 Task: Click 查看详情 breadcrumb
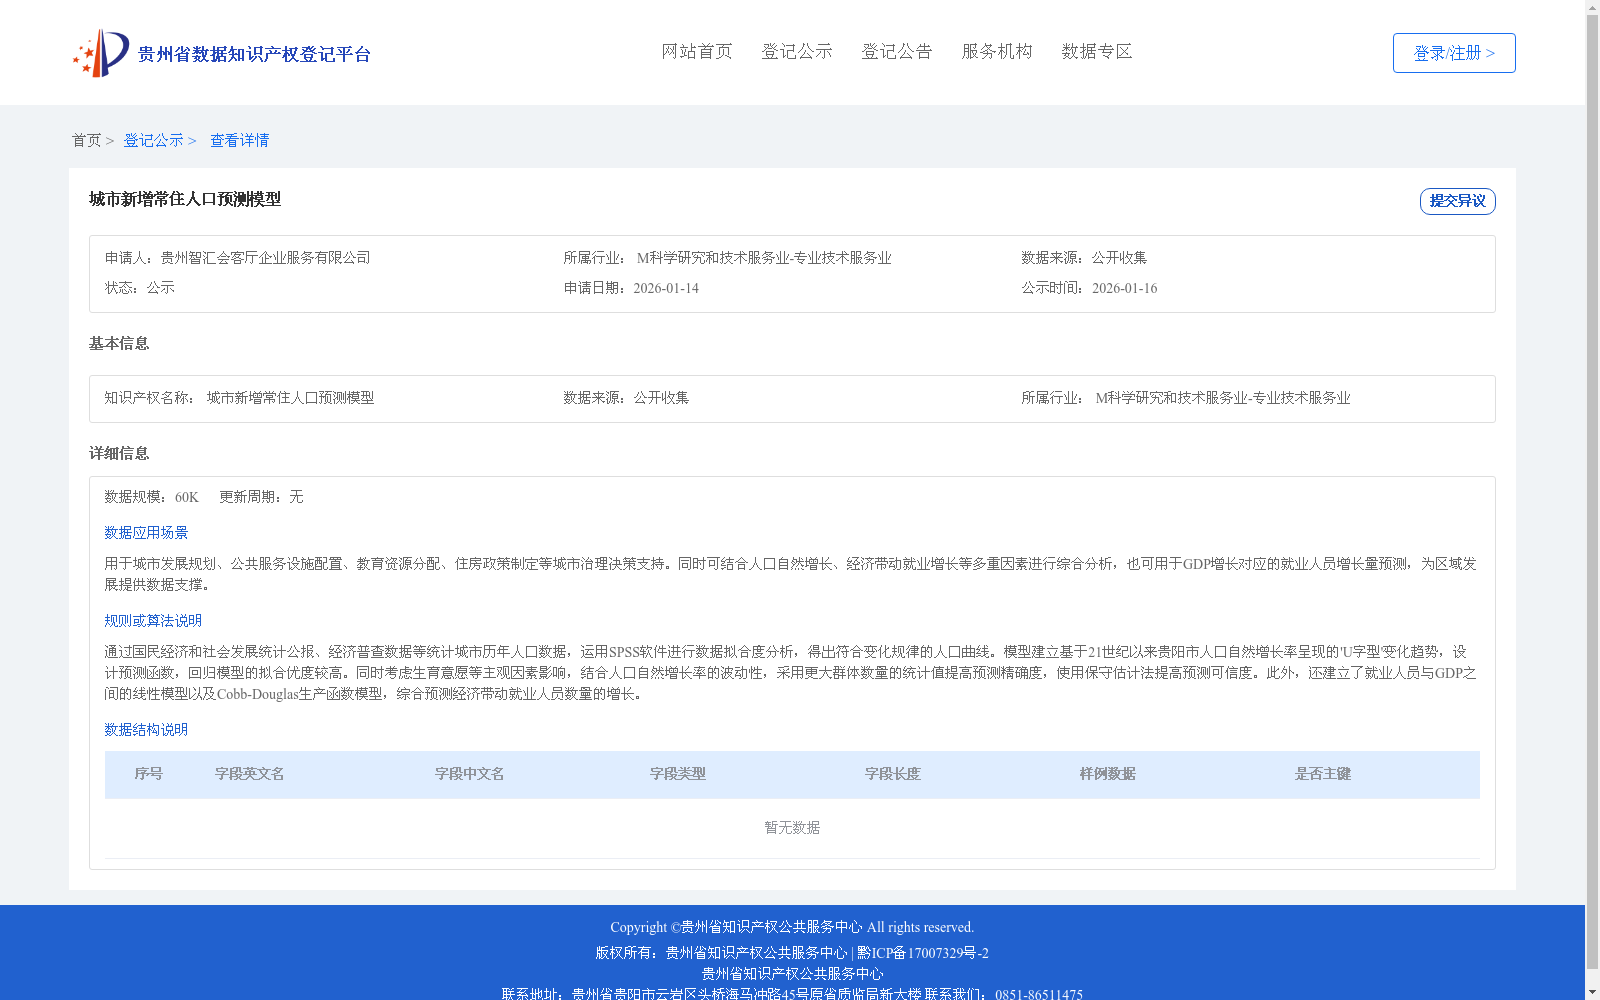coord(239,140)
